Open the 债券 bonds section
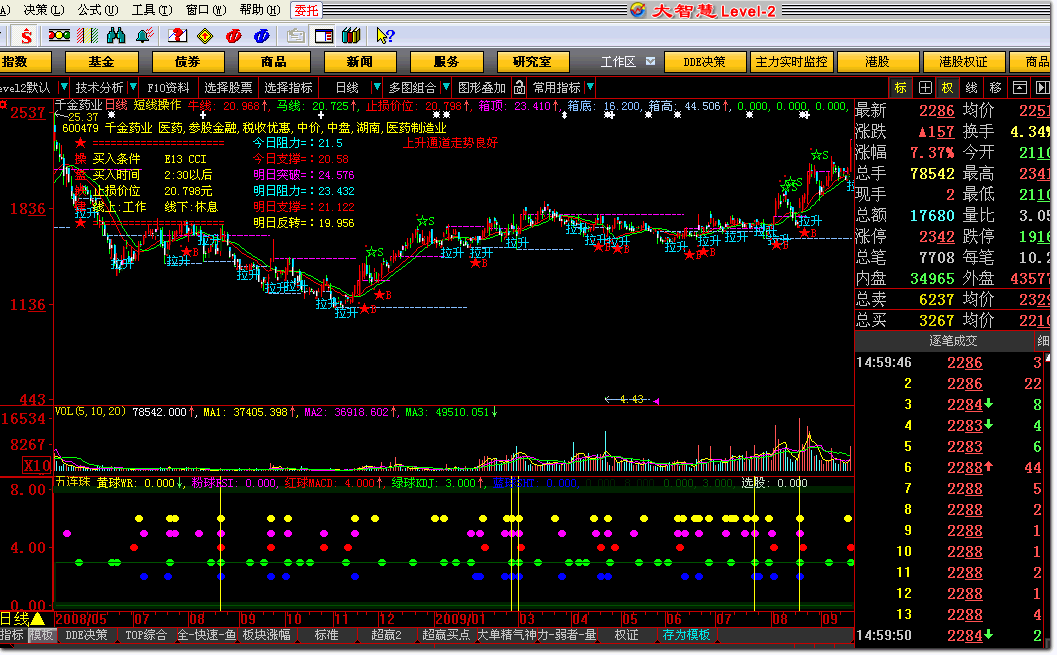This screenshot has height=655, width=1057. click(188, 62)
